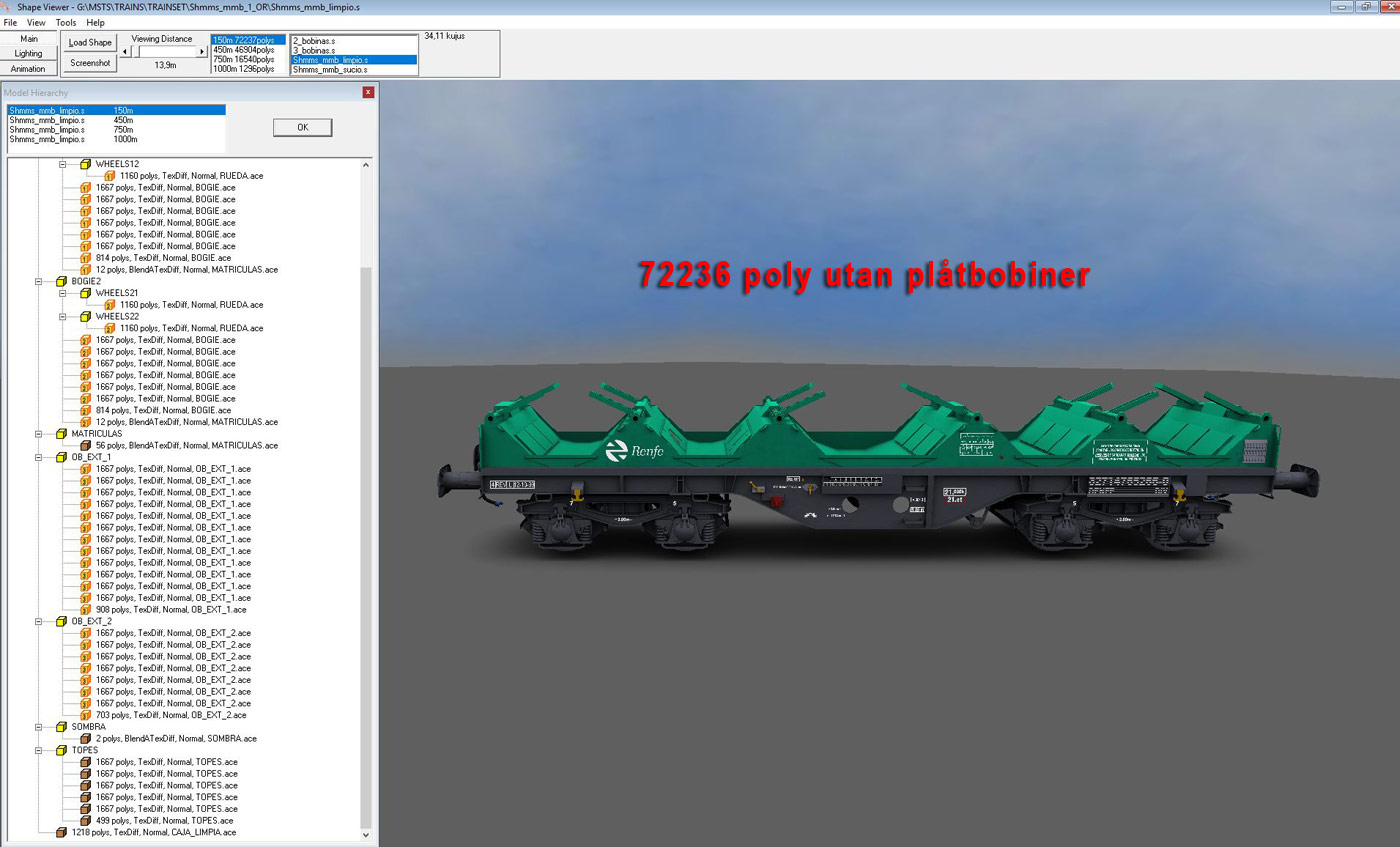Screen dimensions: 1400x847
Task: Click the orange mesh icon for 908 polys OB_EXT_1.ace
Action: tap(85, 609)
